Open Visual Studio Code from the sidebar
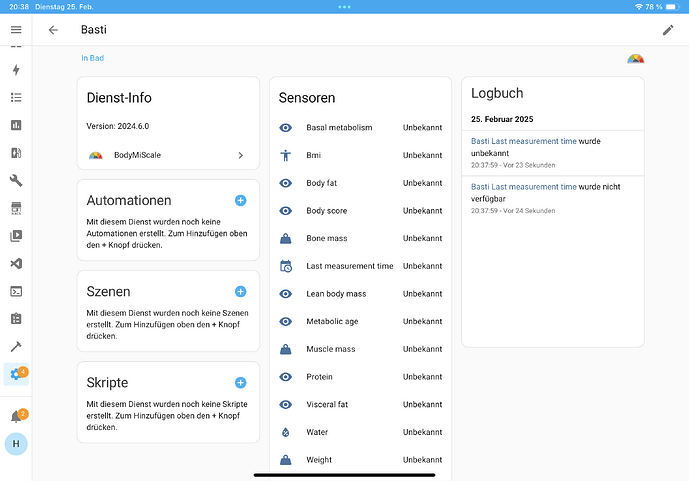The height and width of the screenshot is (481, 689). click(16, 264)
